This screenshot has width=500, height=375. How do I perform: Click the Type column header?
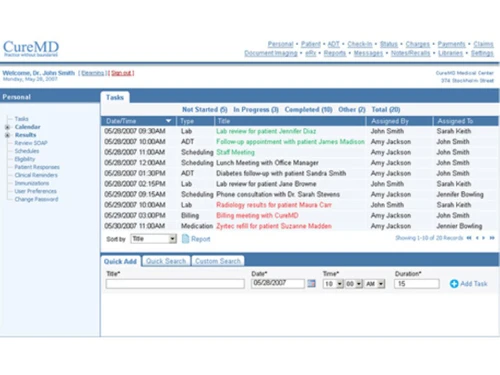pos(195,121)
